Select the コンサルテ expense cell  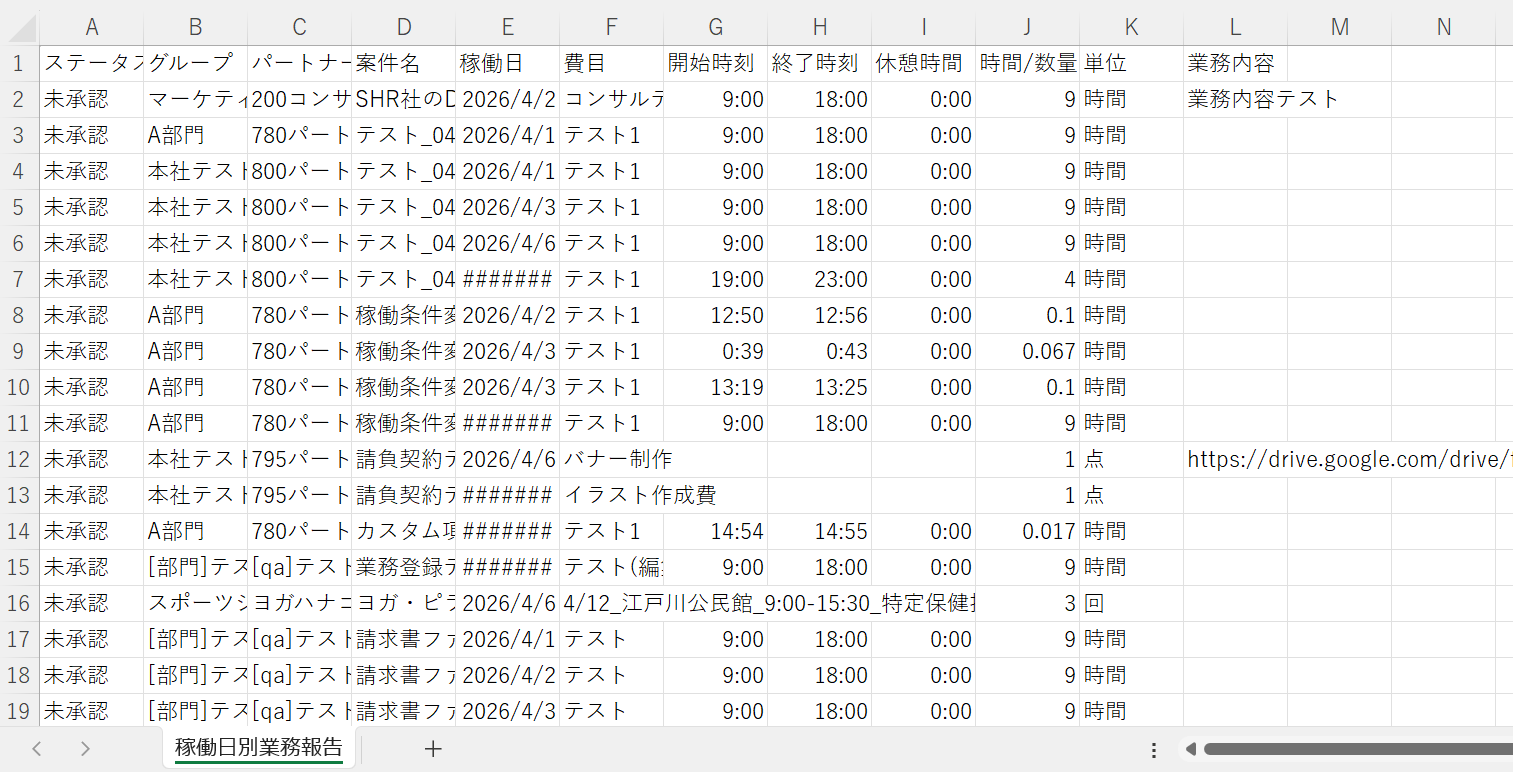612,100
